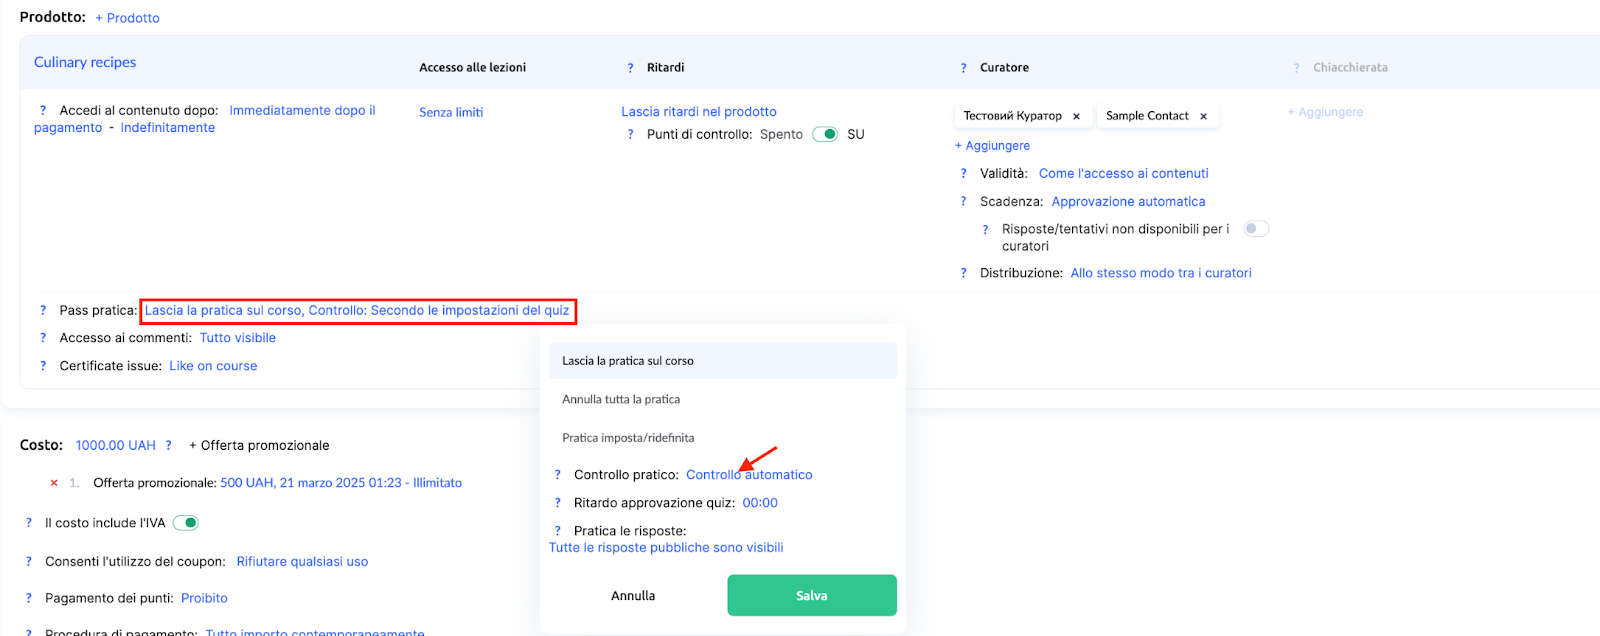
Task: Click help icon beside cost 1000.00 UAH
Action: pos(169,446)
